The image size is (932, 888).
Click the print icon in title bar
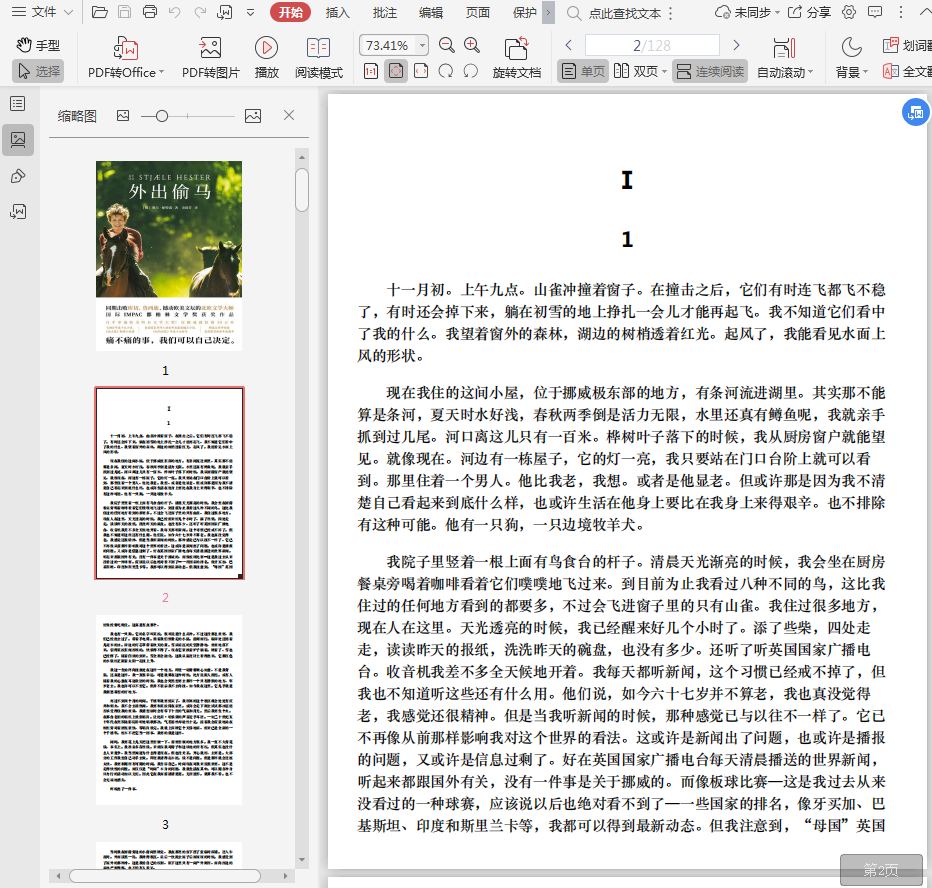pos(150,13)
